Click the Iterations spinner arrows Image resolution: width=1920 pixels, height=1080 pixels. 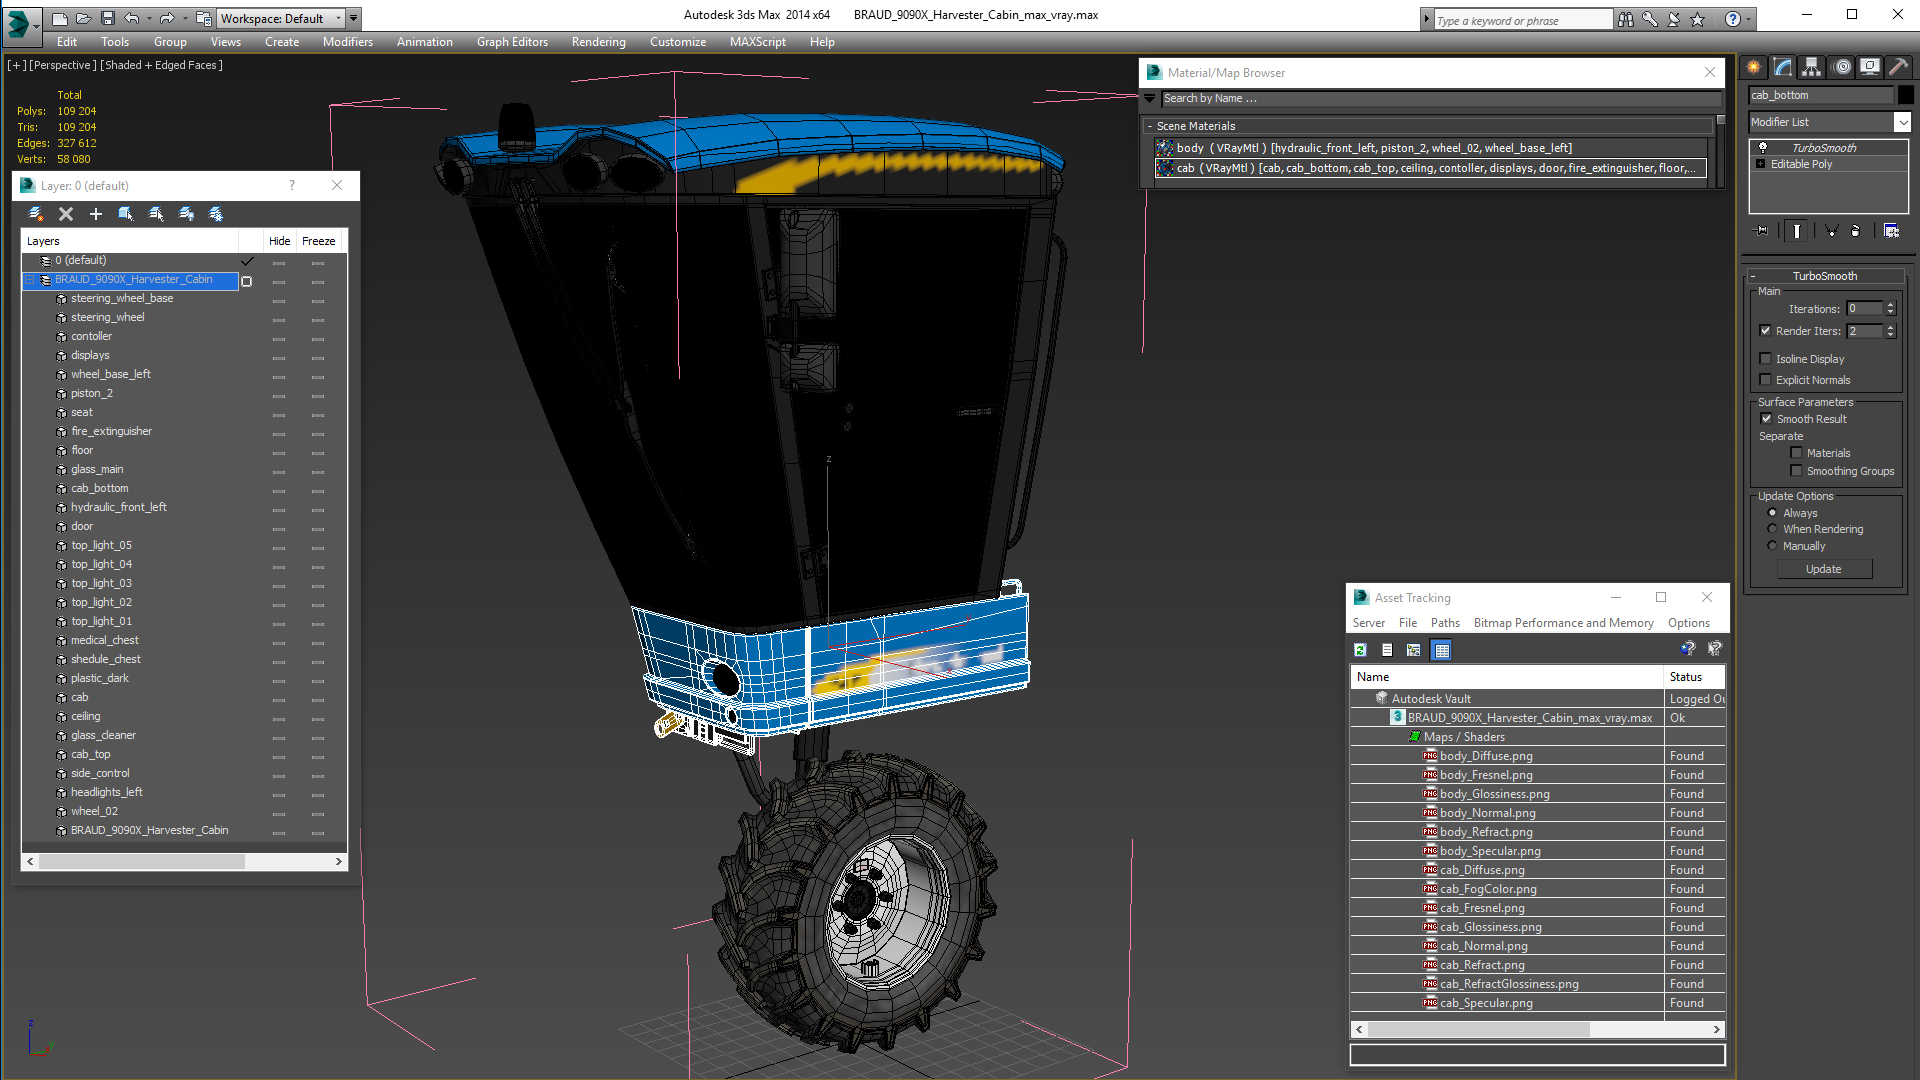tap(1890, 309)
